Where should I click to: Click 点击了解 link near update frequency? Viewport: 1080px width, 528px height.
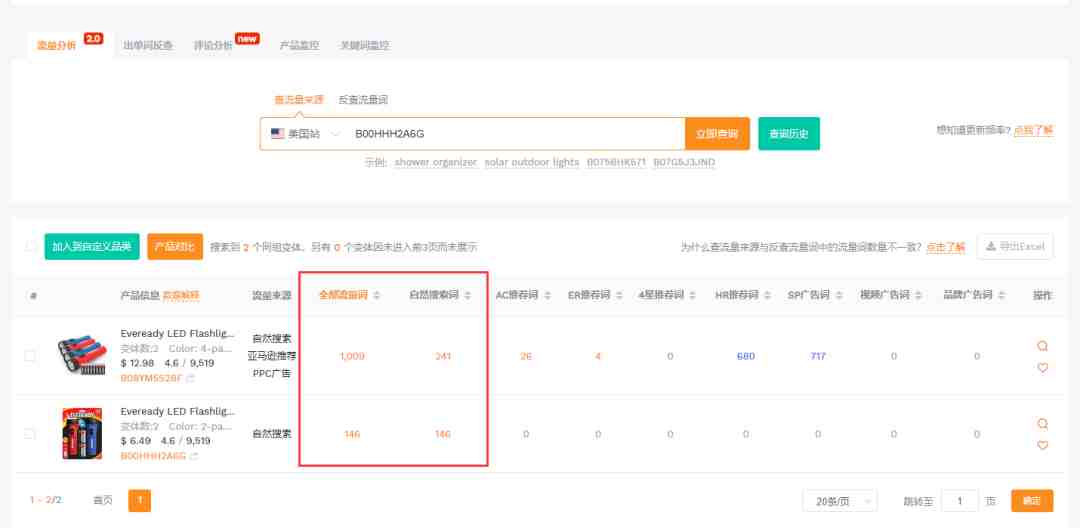[x=1033, y=130]
